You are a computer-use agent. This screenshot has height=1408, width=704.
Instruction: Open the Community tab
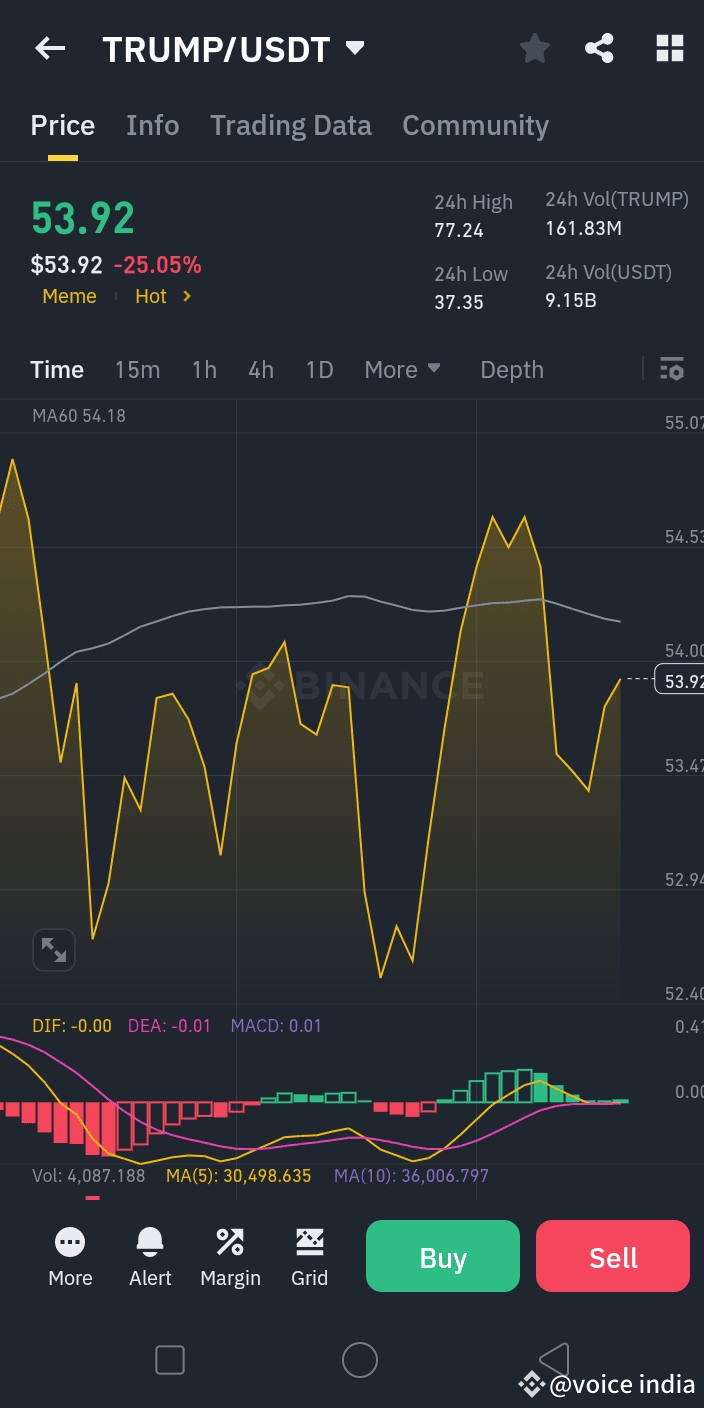click(475, 126)
